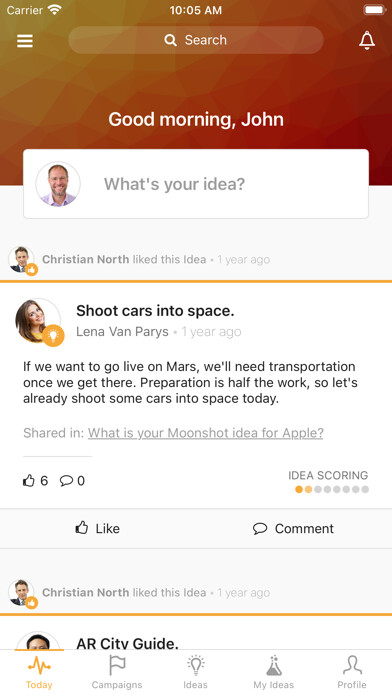Image resolution: width=392 pixels, height=696 pixels.
Task: Tap the What's your idea input field
Action: pyautogui.click(x=196, y=184)
